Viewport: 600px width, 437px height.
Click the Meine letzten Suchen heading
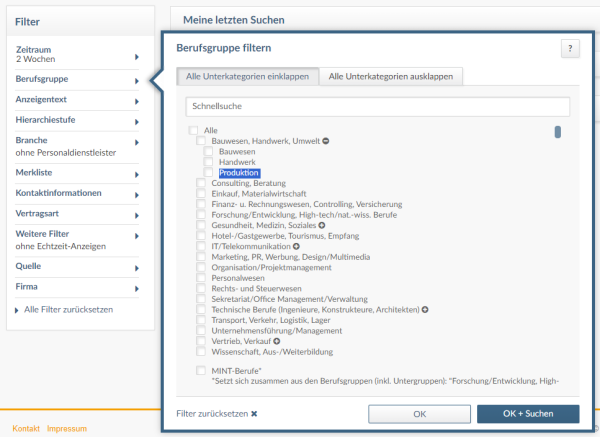tap(234, 20)
